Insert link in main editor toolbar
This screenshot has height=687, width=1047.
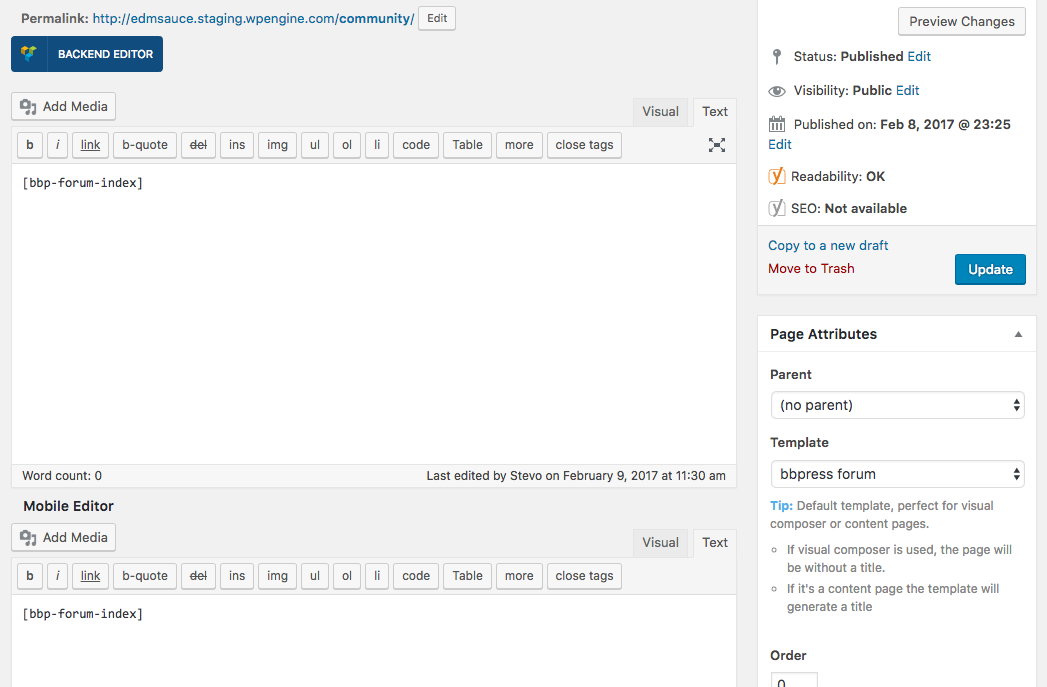pyautogui.click(x=90, y=145)
